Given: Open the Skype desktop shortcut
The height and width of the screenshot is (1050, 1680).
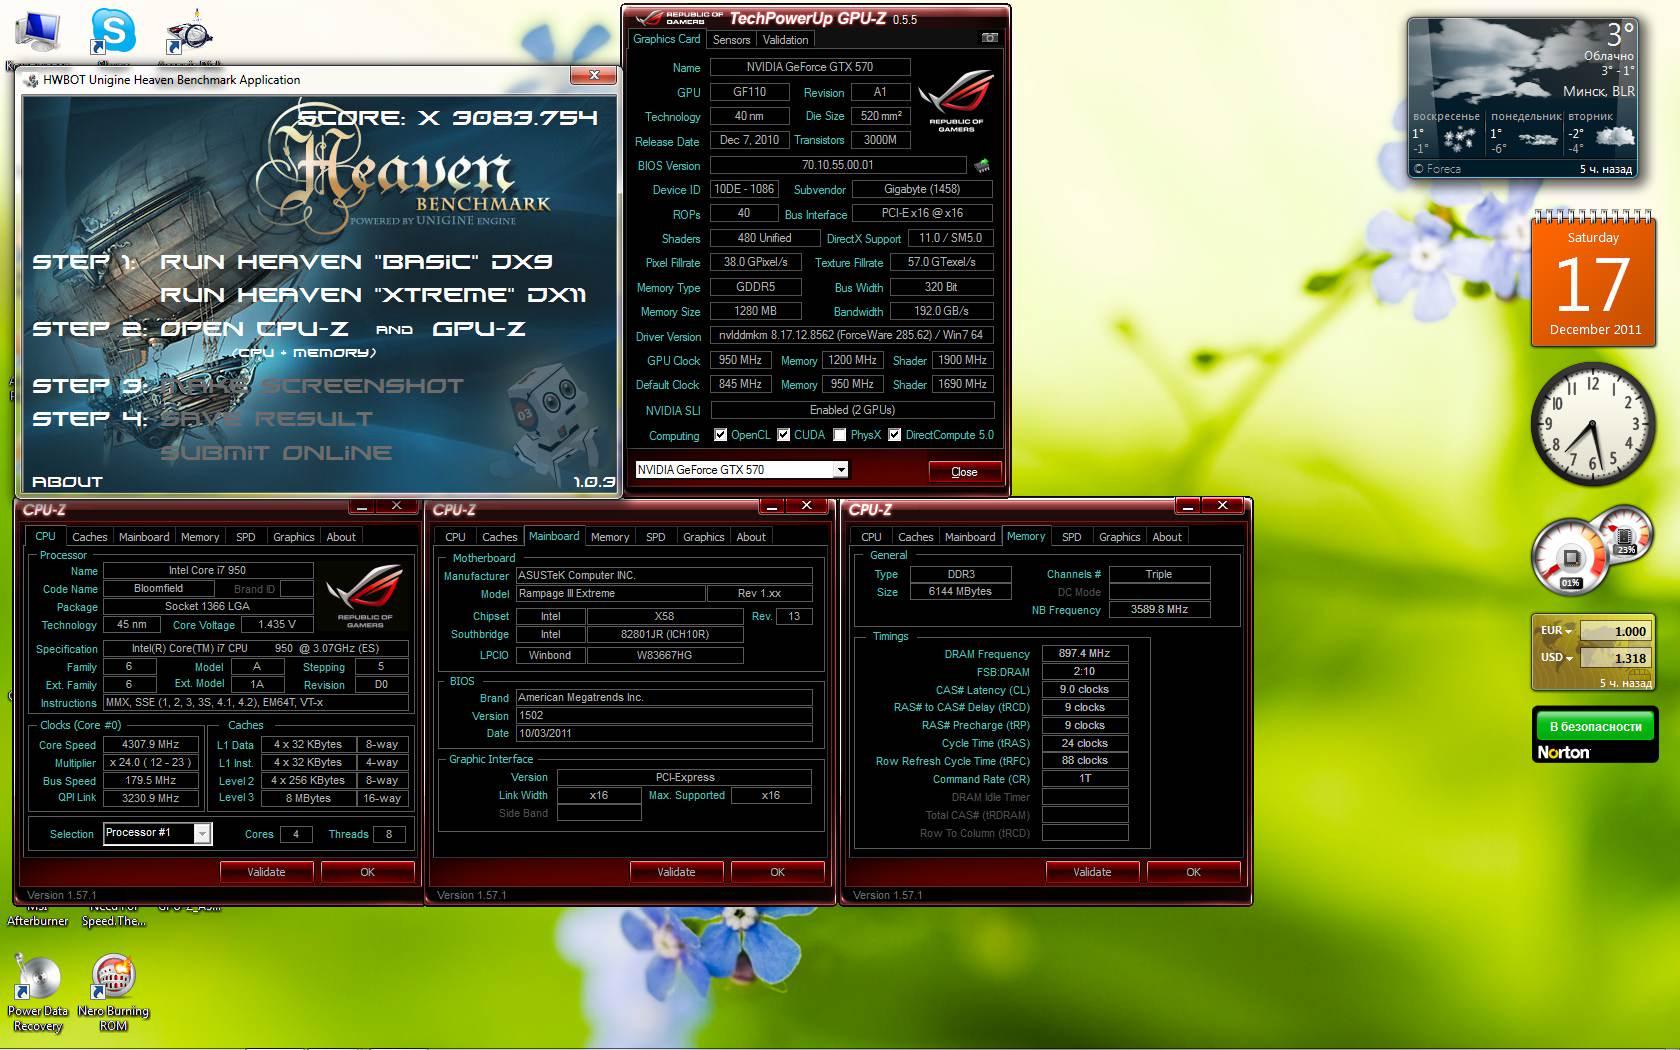Looking at the screenshot, I should coord(112,32).
